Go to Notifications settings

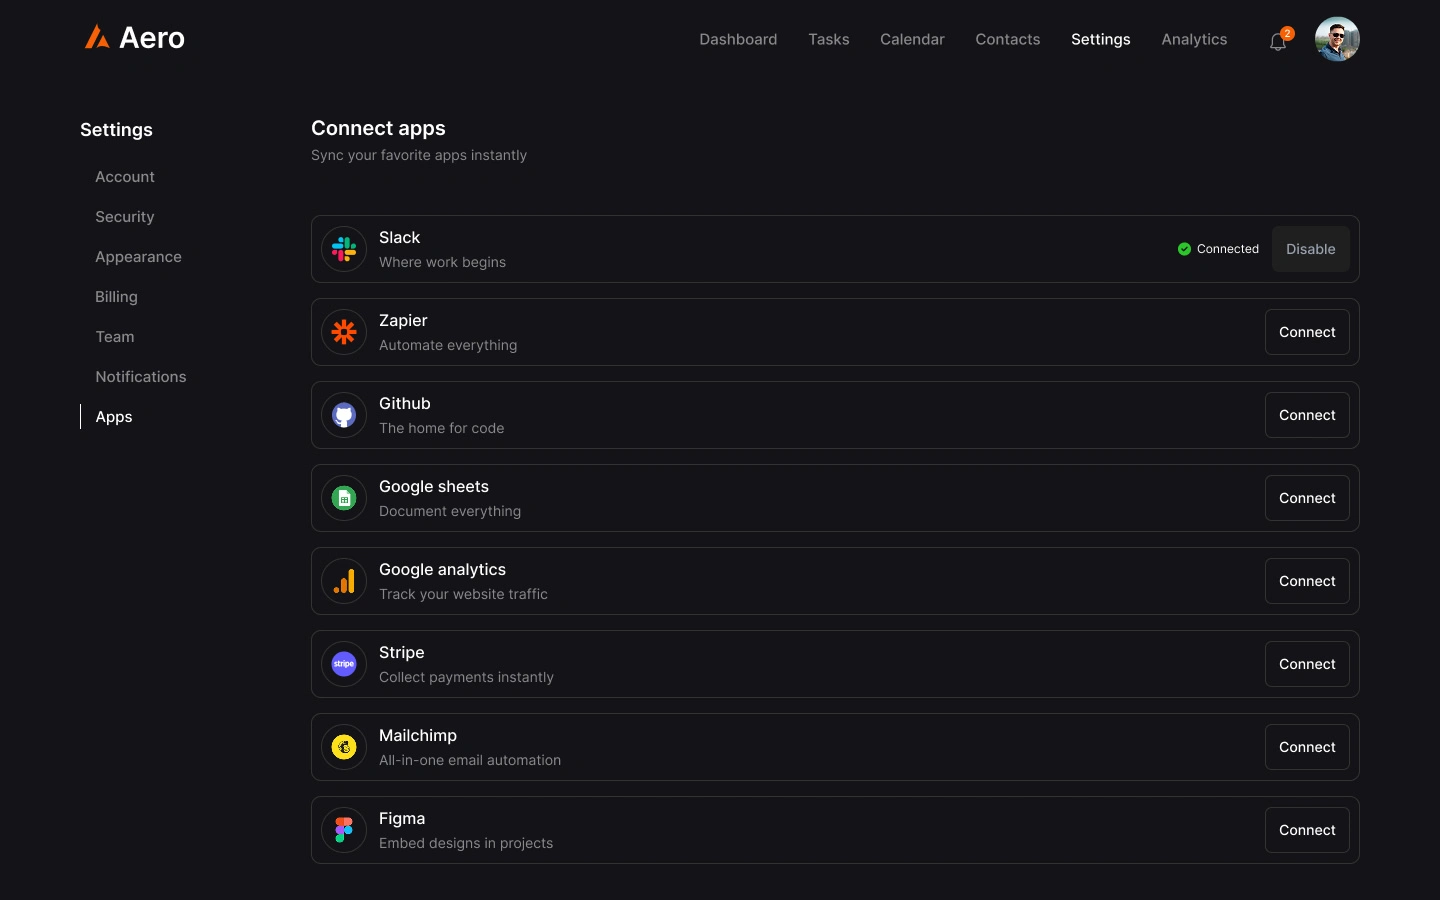point(141,377)
